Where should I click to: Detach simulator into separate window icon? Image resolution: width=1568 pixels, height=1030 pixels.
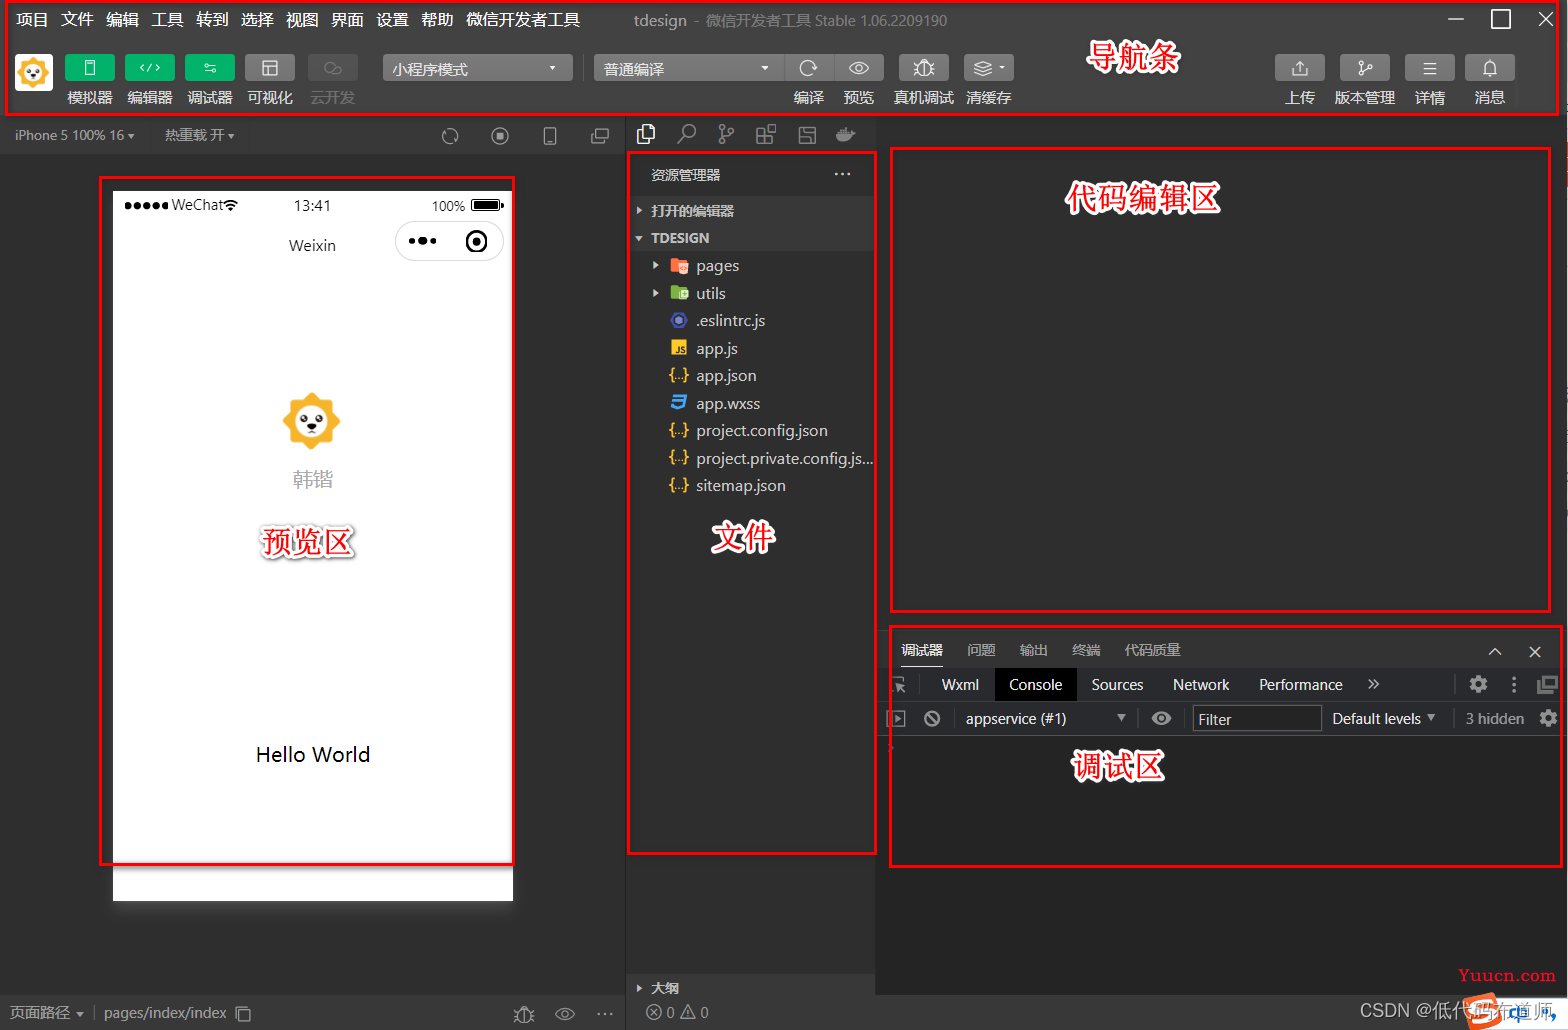[x=600, y=136]
